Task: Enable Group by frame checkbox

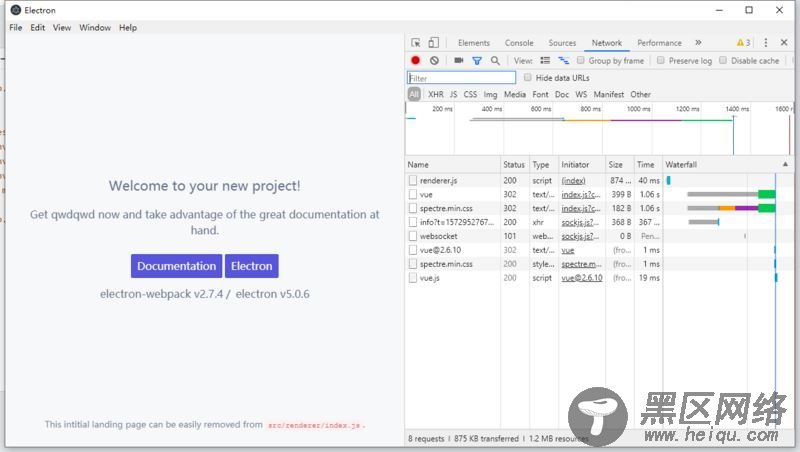Action: click(x=581, y=60)
